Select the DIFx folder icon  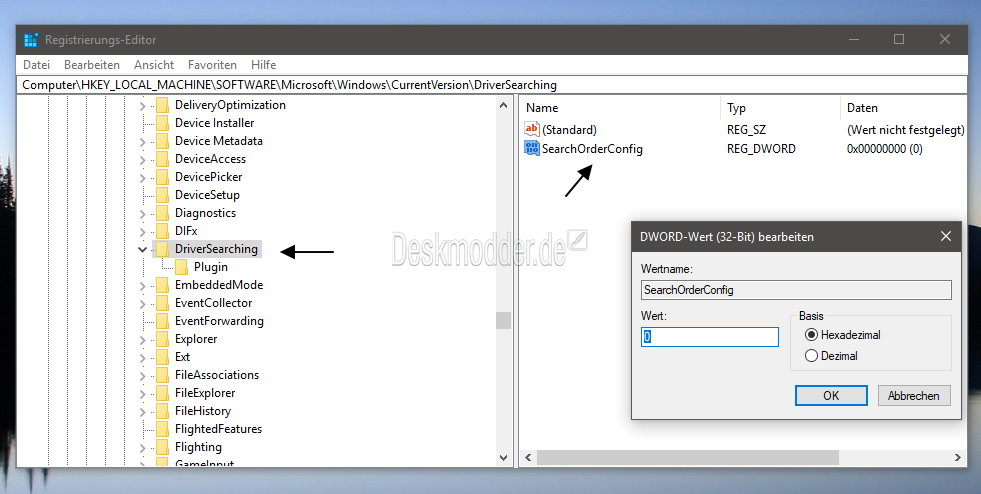tap(162, 231)
